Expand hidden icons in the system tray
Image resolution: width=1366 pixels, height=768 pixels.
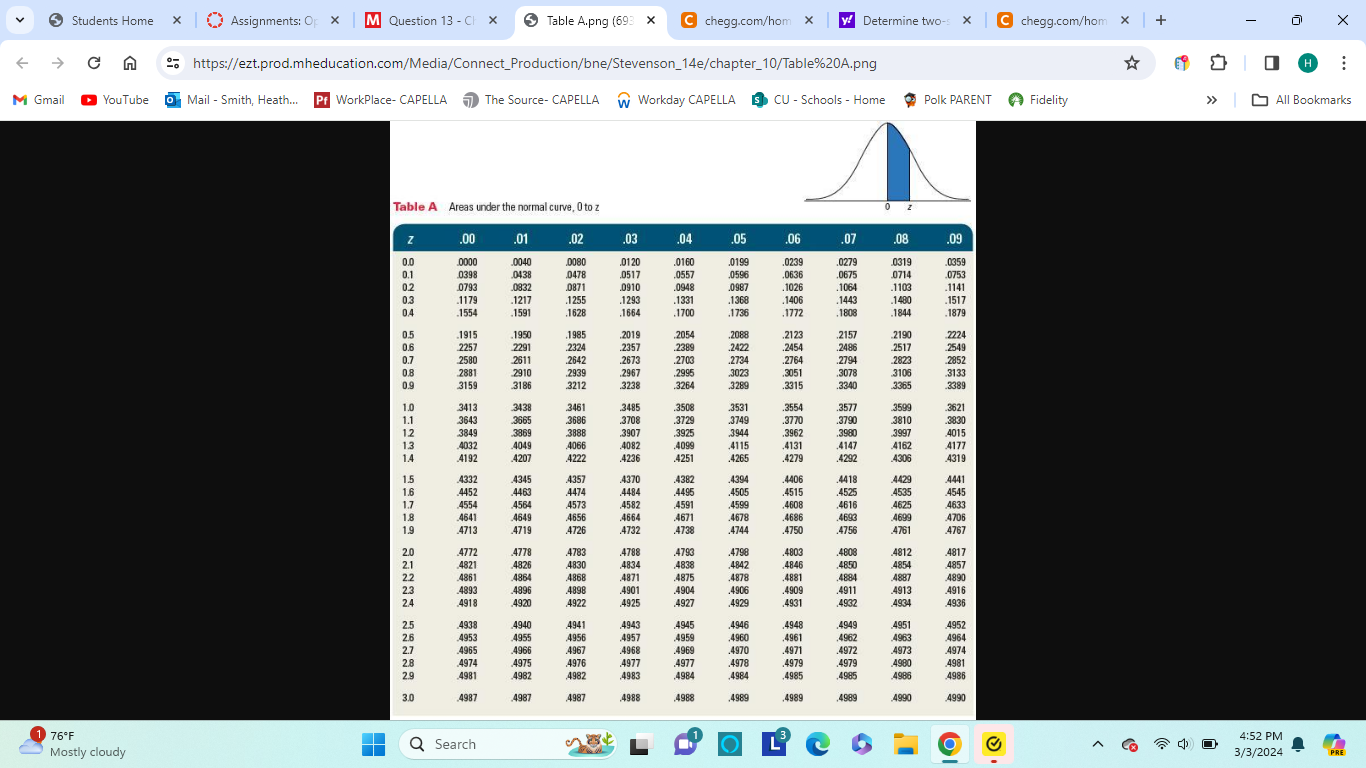pos(1097,744)
